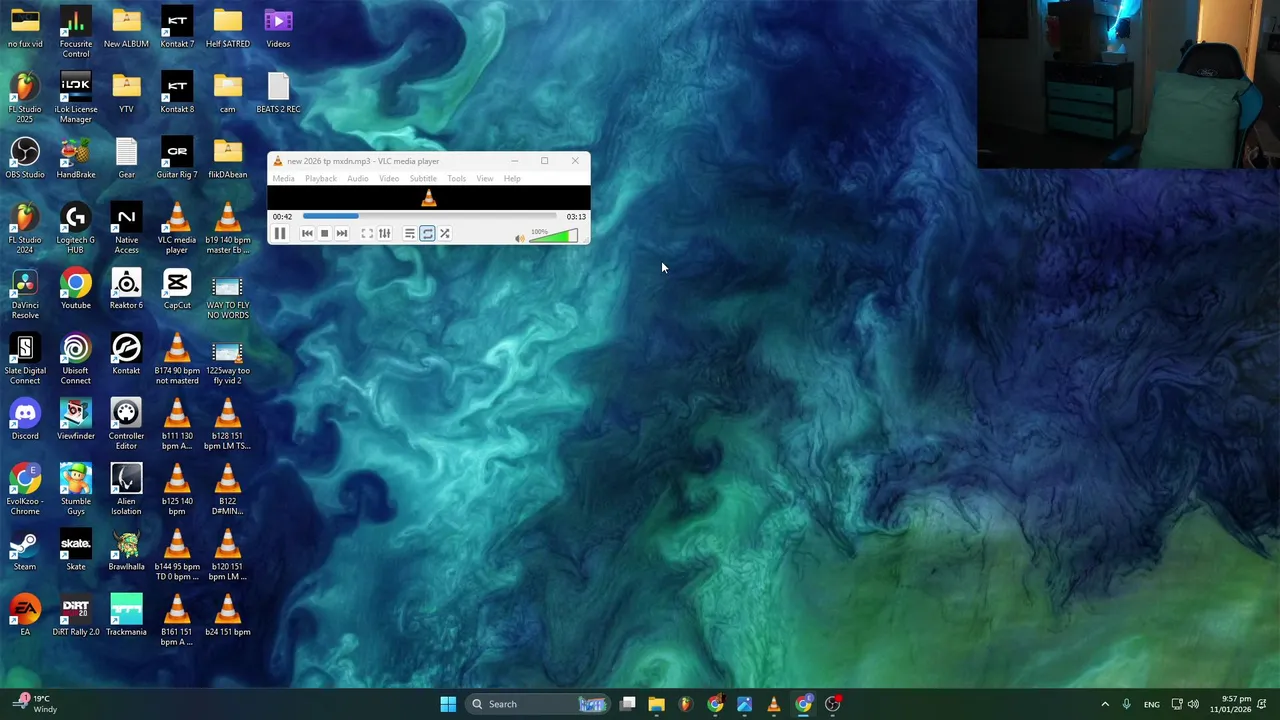Open the Subtitle menu in VLC
1280x720 pixels.
point(423,178)
